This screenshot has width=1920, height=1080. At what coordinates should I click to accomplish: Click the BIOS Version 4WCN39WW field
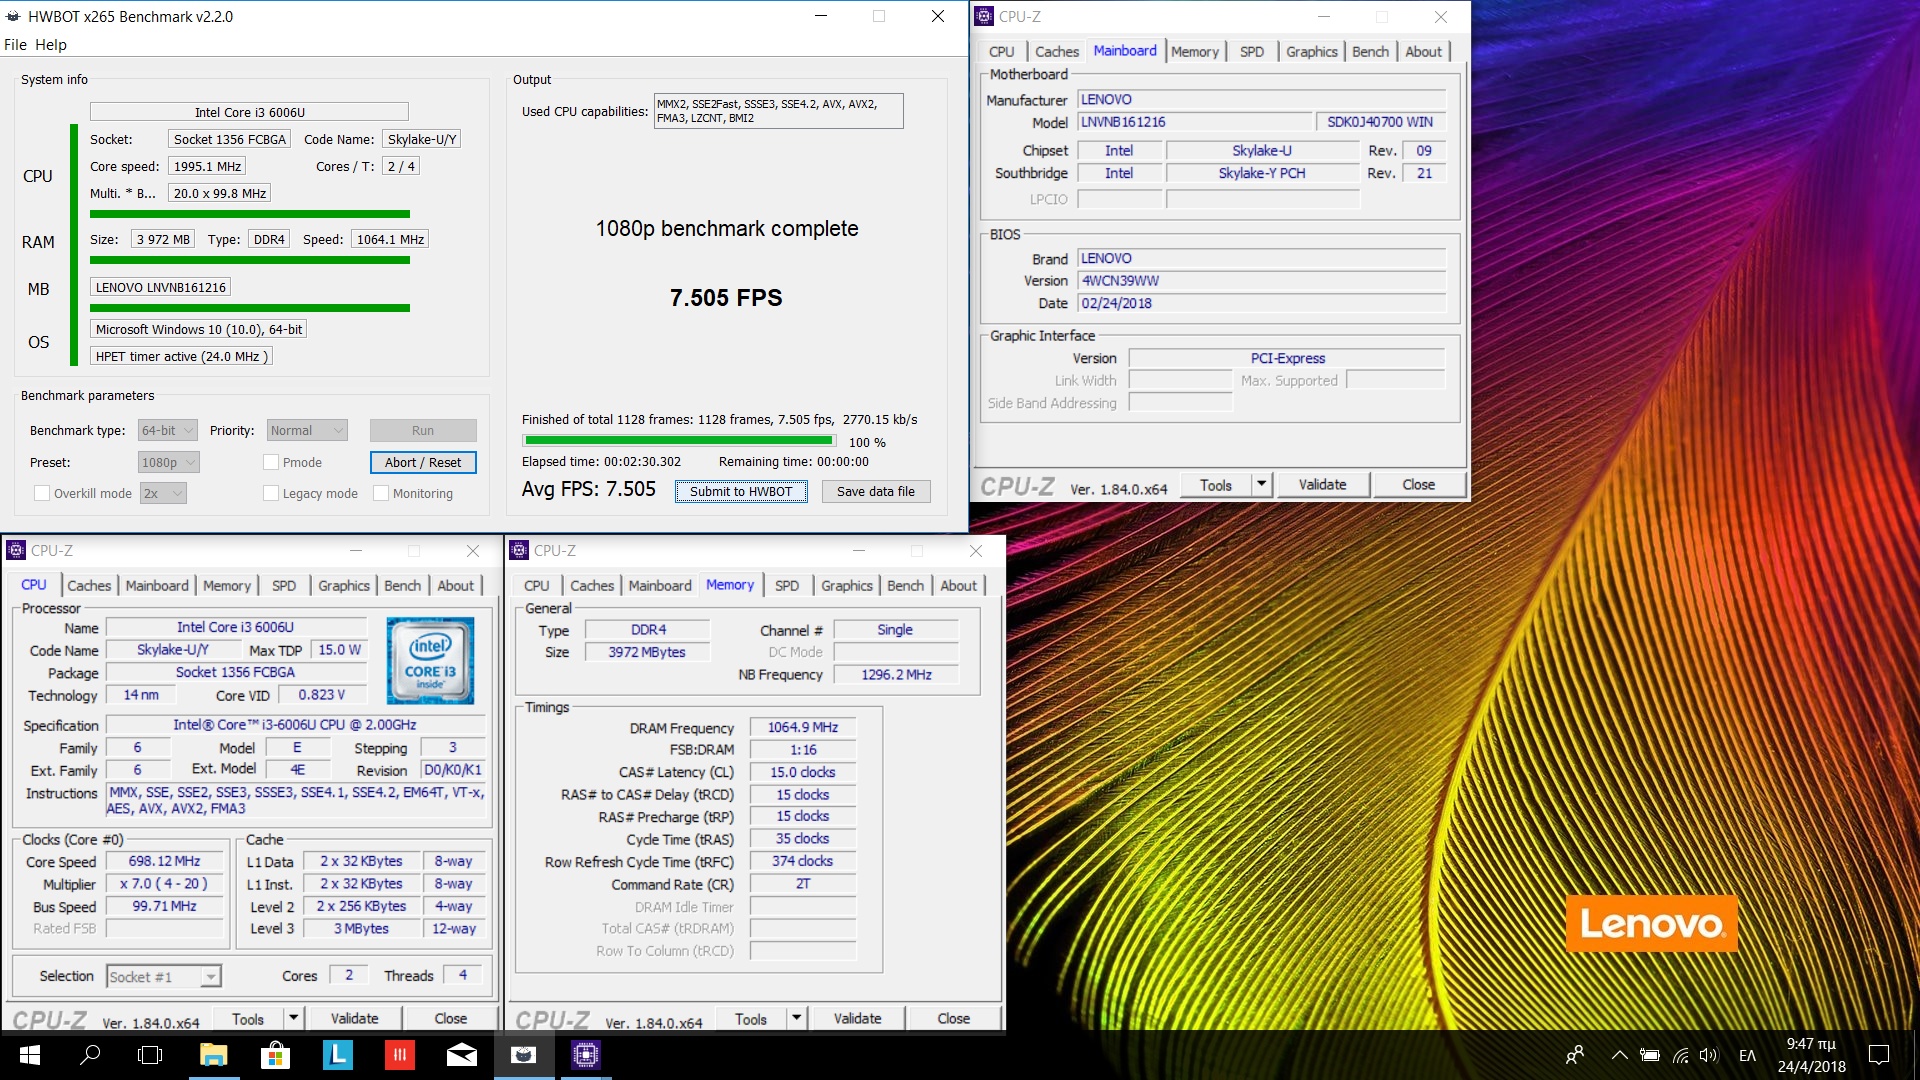[1261, 281]
